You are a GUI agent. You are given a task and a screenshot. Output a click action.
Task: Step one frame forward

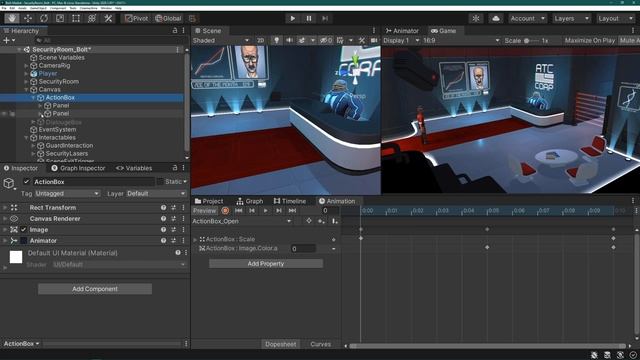(325, 18)
